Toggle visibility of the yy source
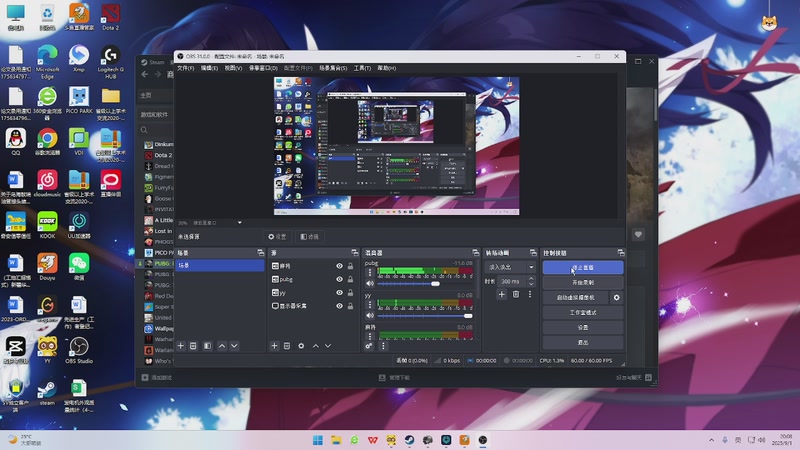Viewport: 800px width, 450px height. tap(339, 293)
